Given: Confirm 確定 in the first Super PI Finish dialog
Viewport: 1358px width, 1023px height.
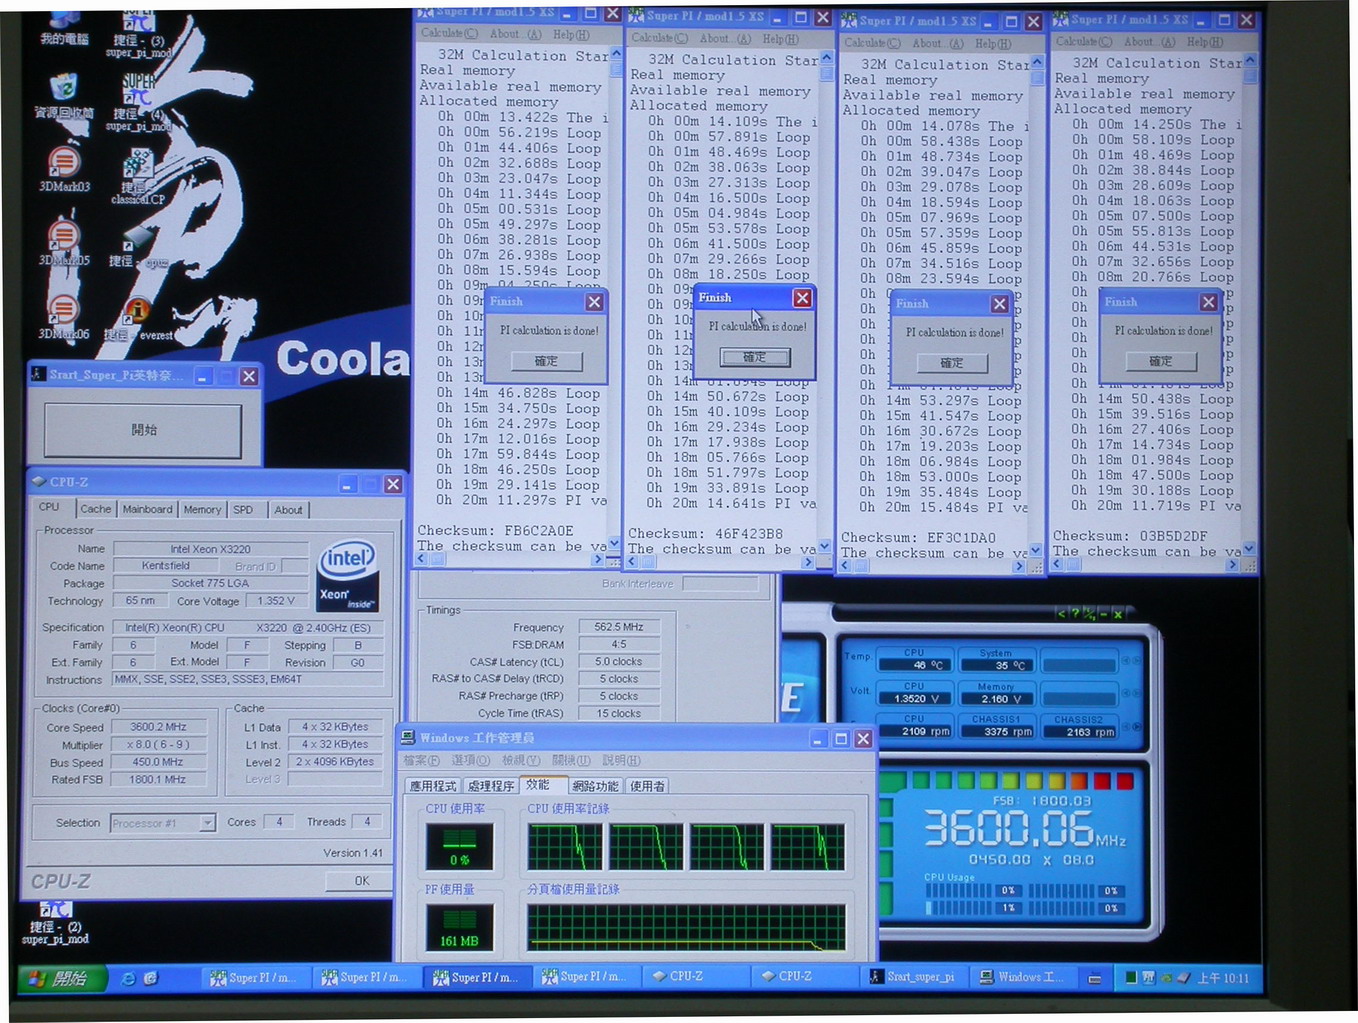Looking at the screenshot, I should (x=546, y=361).
